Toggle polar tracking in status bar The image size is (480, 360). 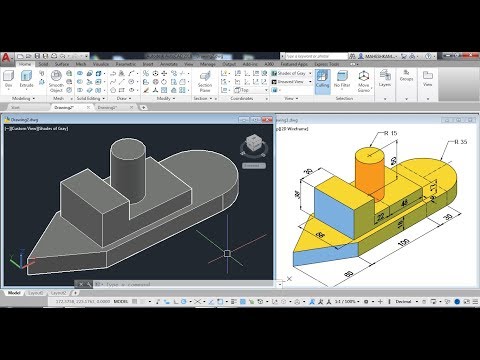coord(183,302)
